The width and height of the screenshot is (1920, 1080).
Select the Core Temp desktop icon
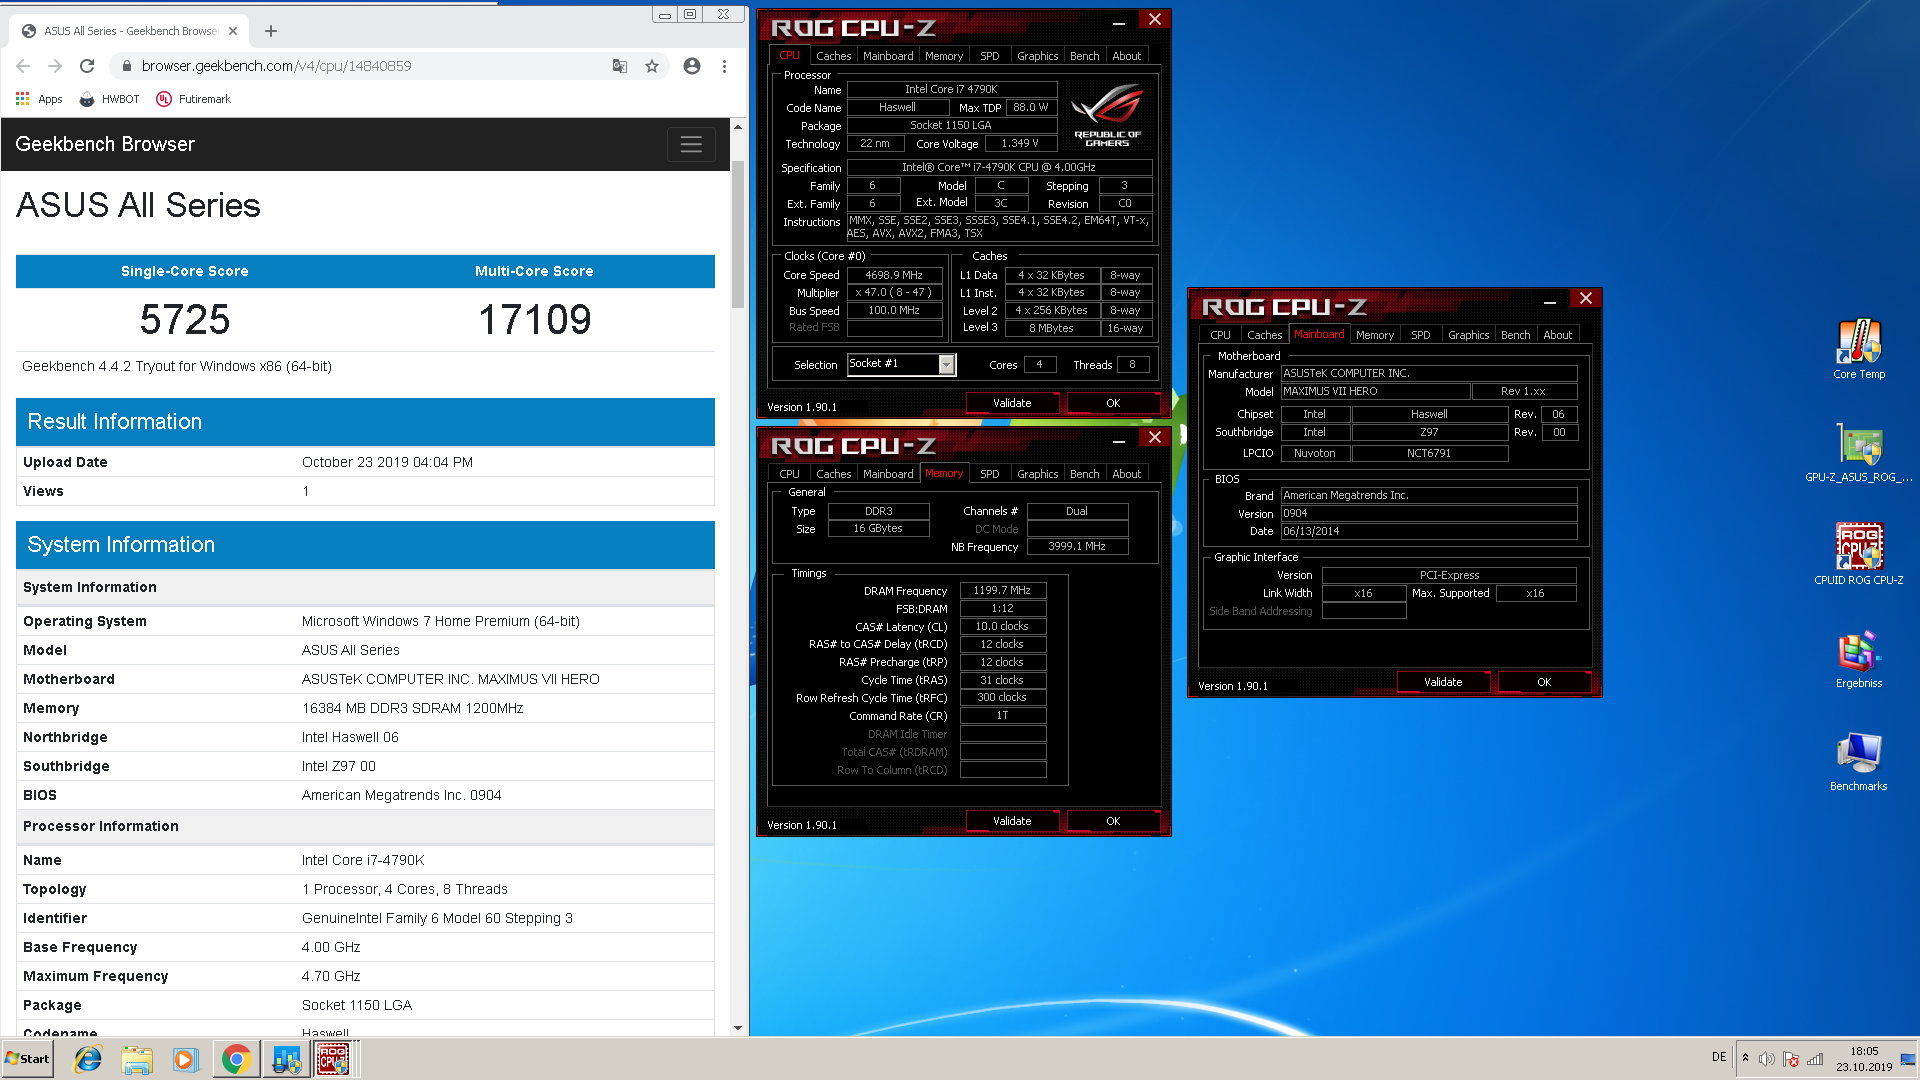[x=1858, y=349]
